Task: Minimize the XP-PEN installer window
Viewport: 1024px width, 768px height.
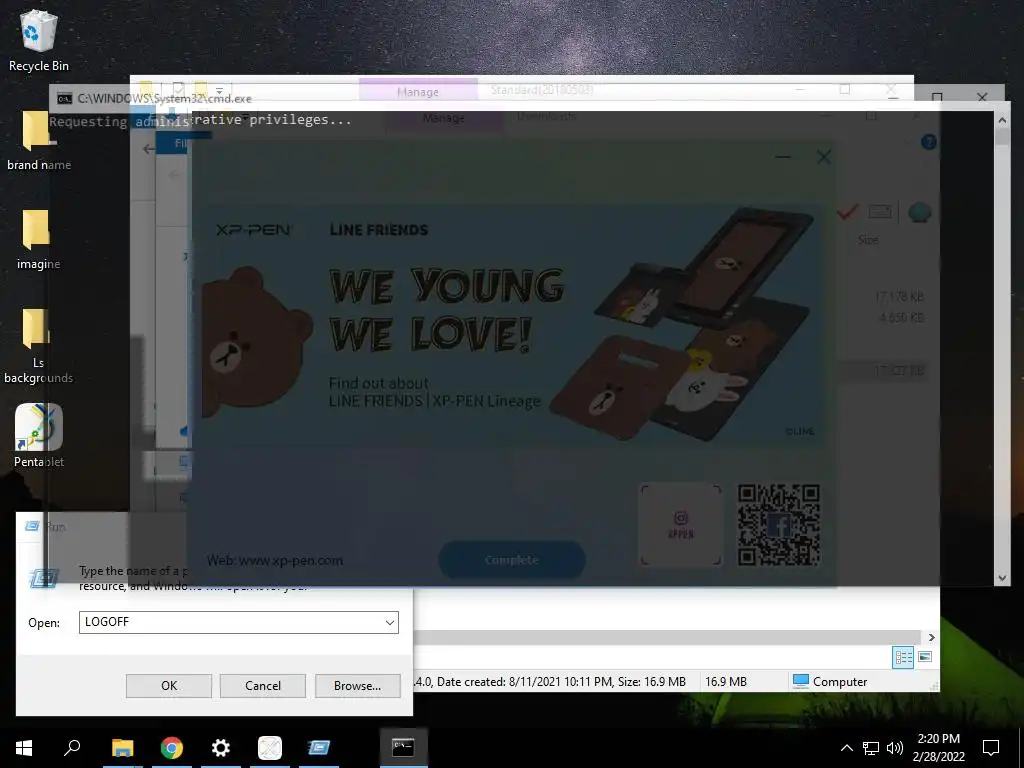Action: coord(783,157)
